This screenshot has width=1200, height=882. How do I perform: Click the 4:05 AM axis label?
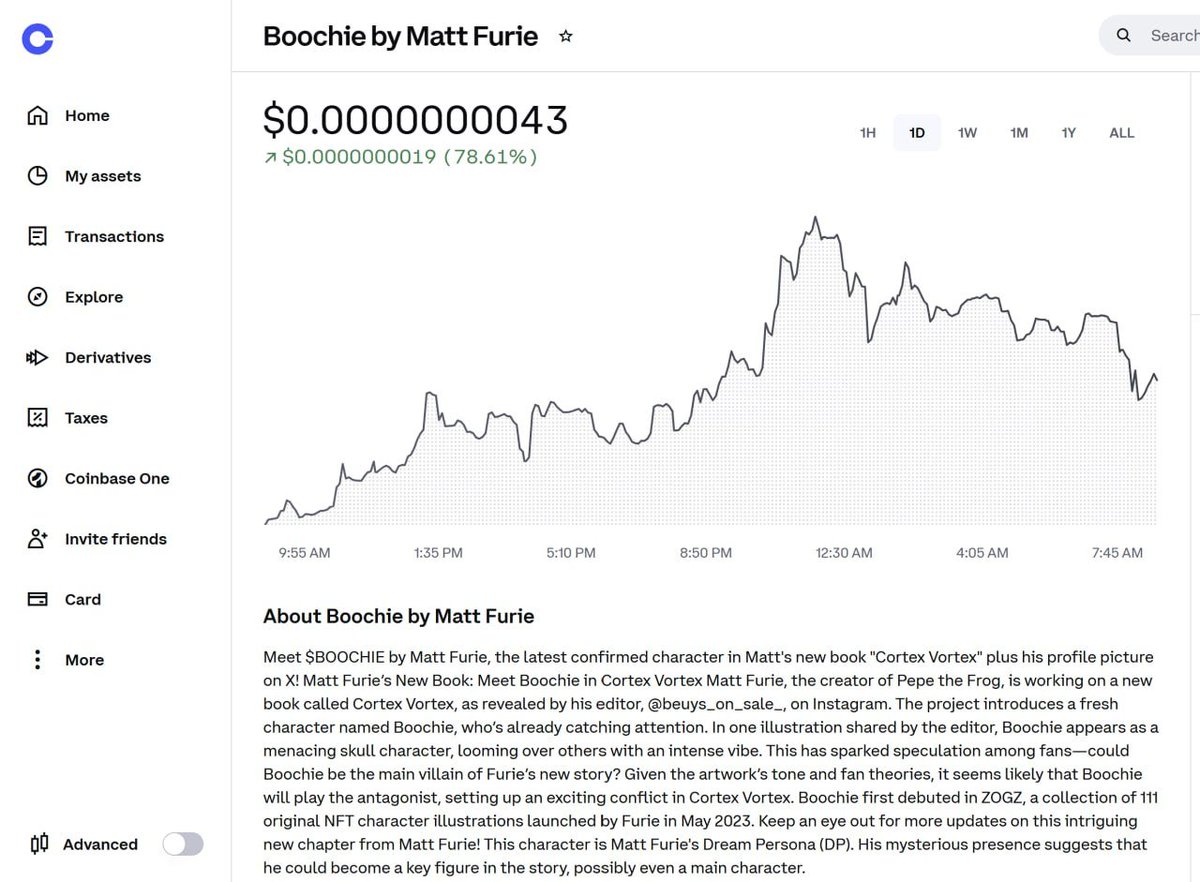point(982,553)
